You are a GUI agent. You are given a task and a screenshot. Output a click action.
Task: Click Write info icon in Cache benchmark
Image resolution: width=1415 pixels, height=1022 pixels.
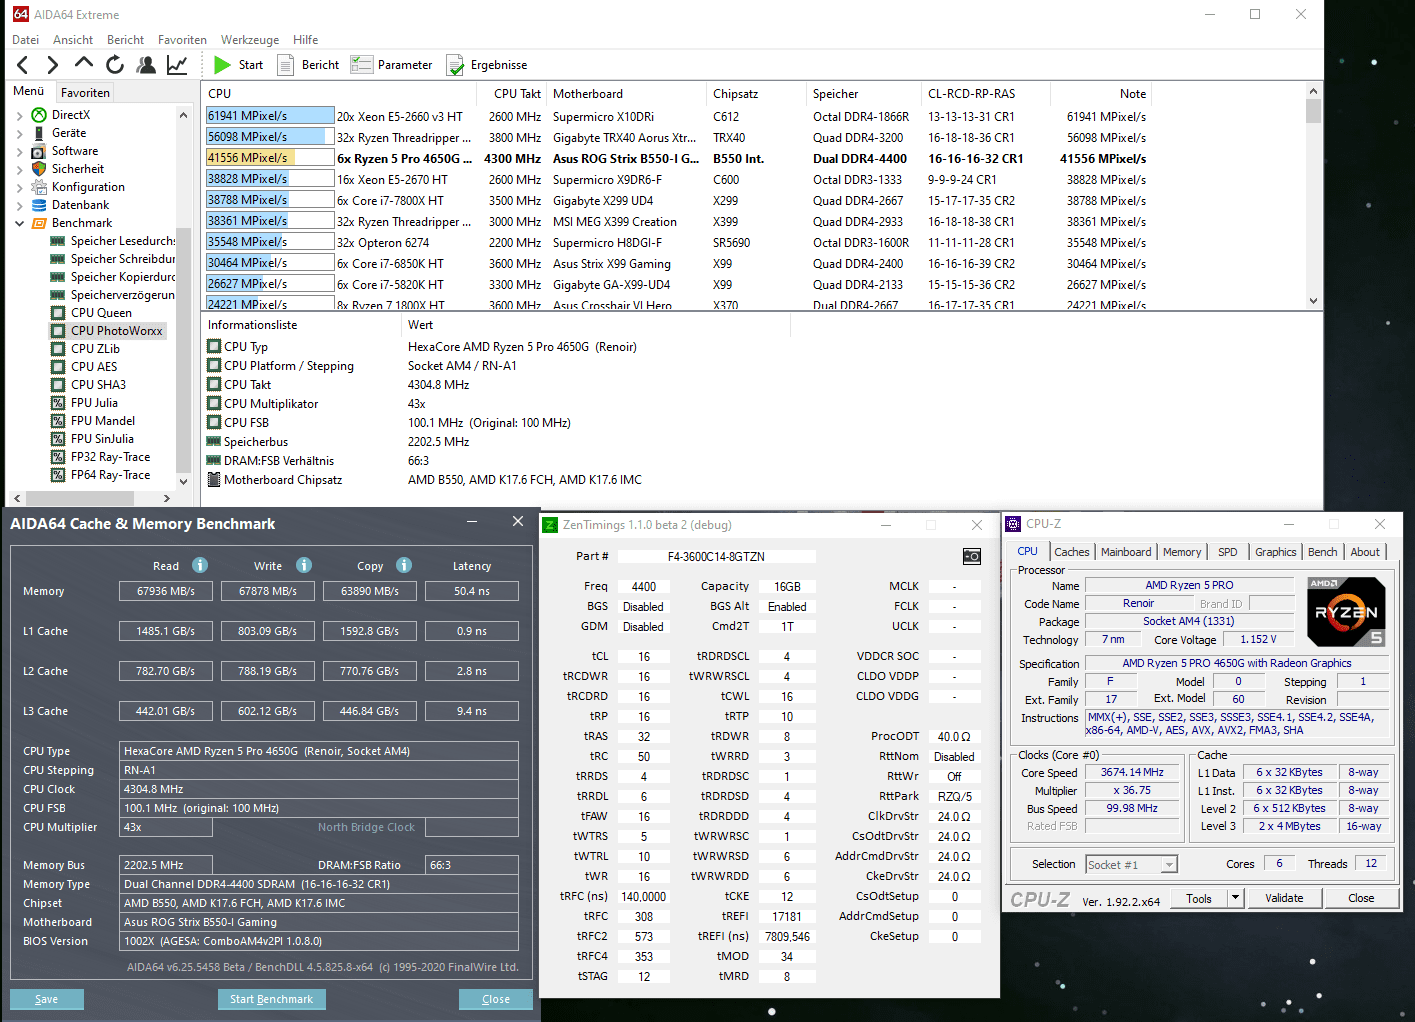[x=304, y=565]
